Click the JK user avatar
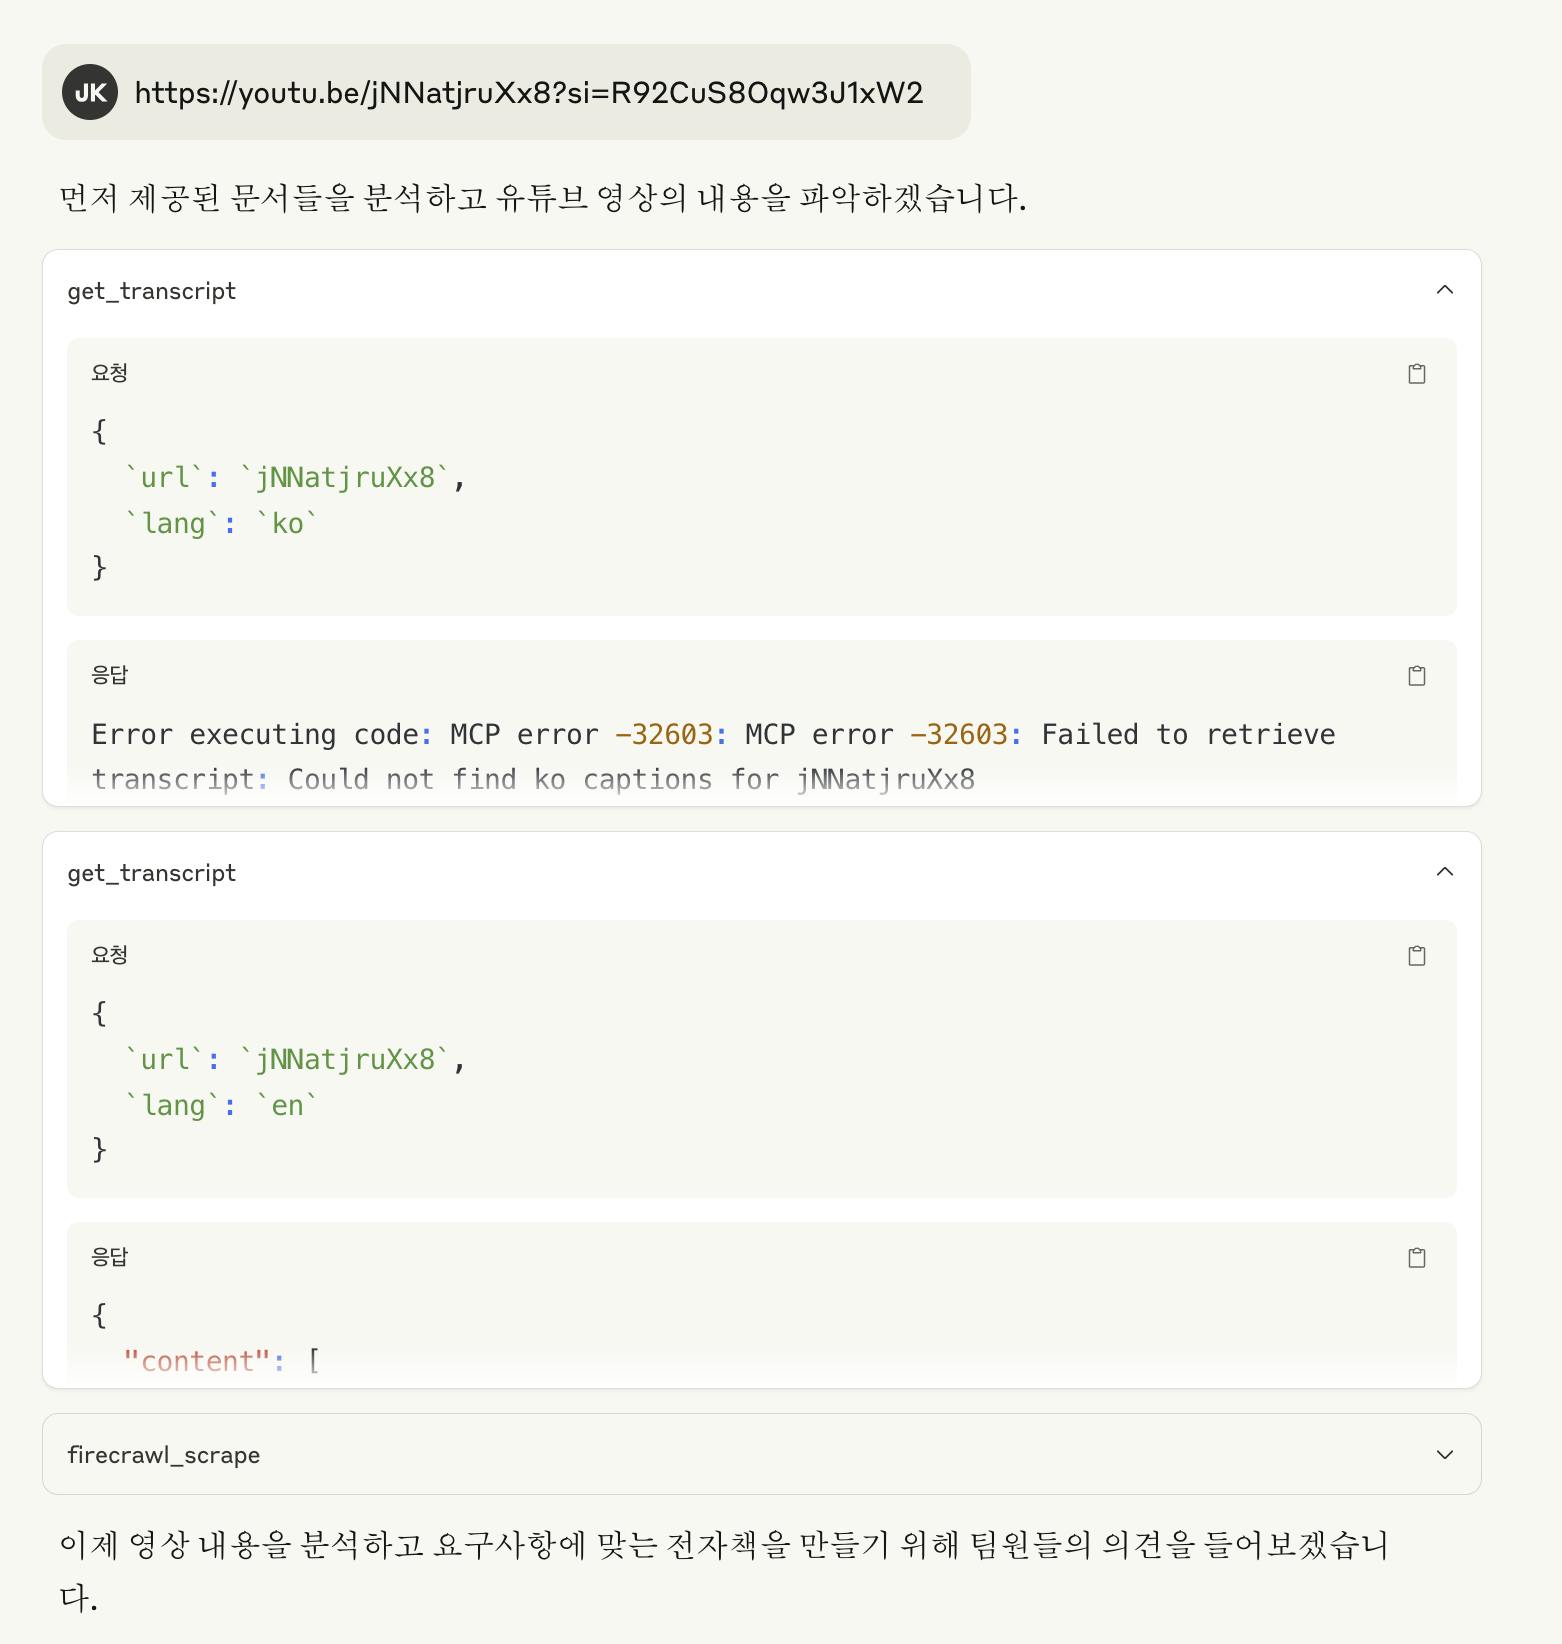This screenshot has height=1644, width=1562. coord(90,93)
